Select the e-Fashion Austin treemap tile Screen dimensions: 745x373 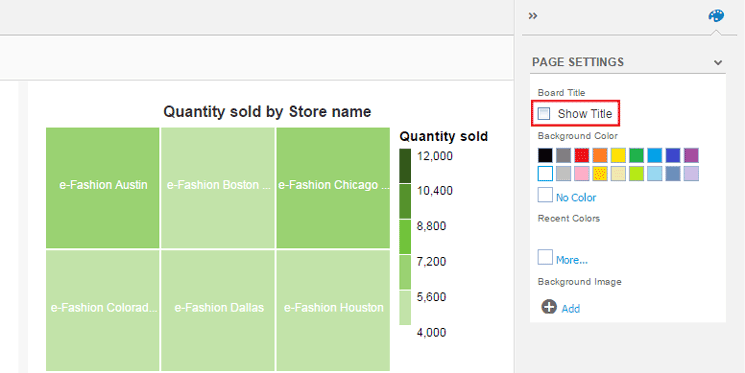(103, 188)
